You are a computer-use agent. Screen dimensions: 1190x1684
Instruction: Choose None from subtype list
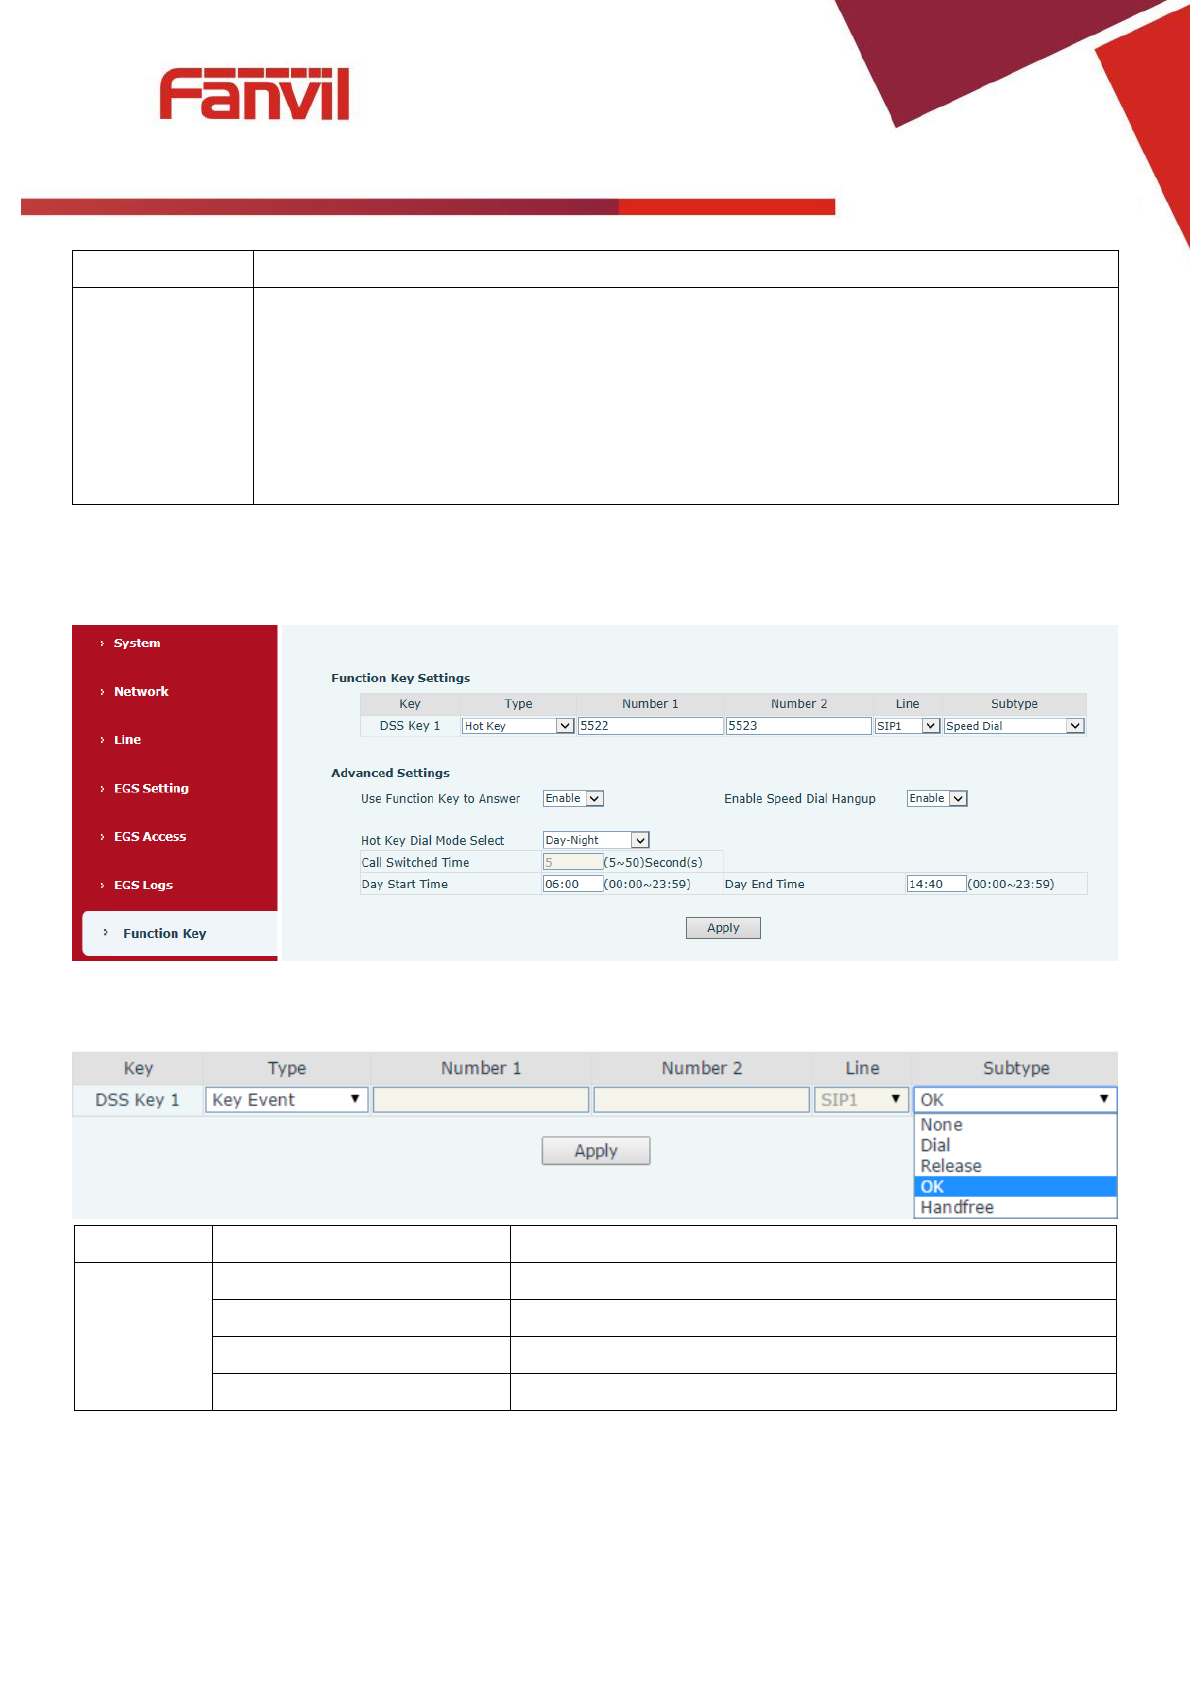point(1015,1125)
